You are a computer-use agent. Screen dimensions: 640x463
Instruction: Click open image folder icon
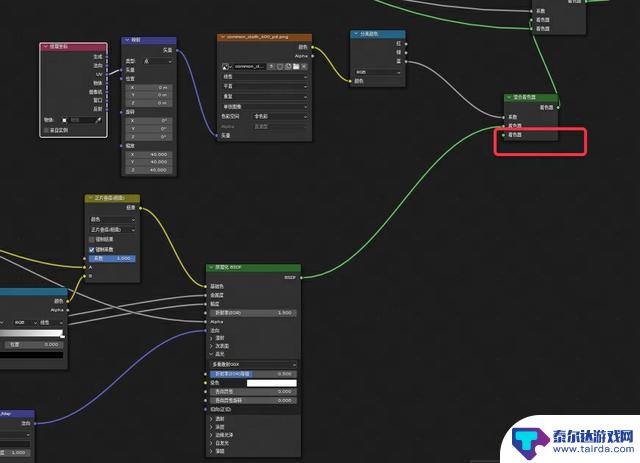[x=296, y=66]
